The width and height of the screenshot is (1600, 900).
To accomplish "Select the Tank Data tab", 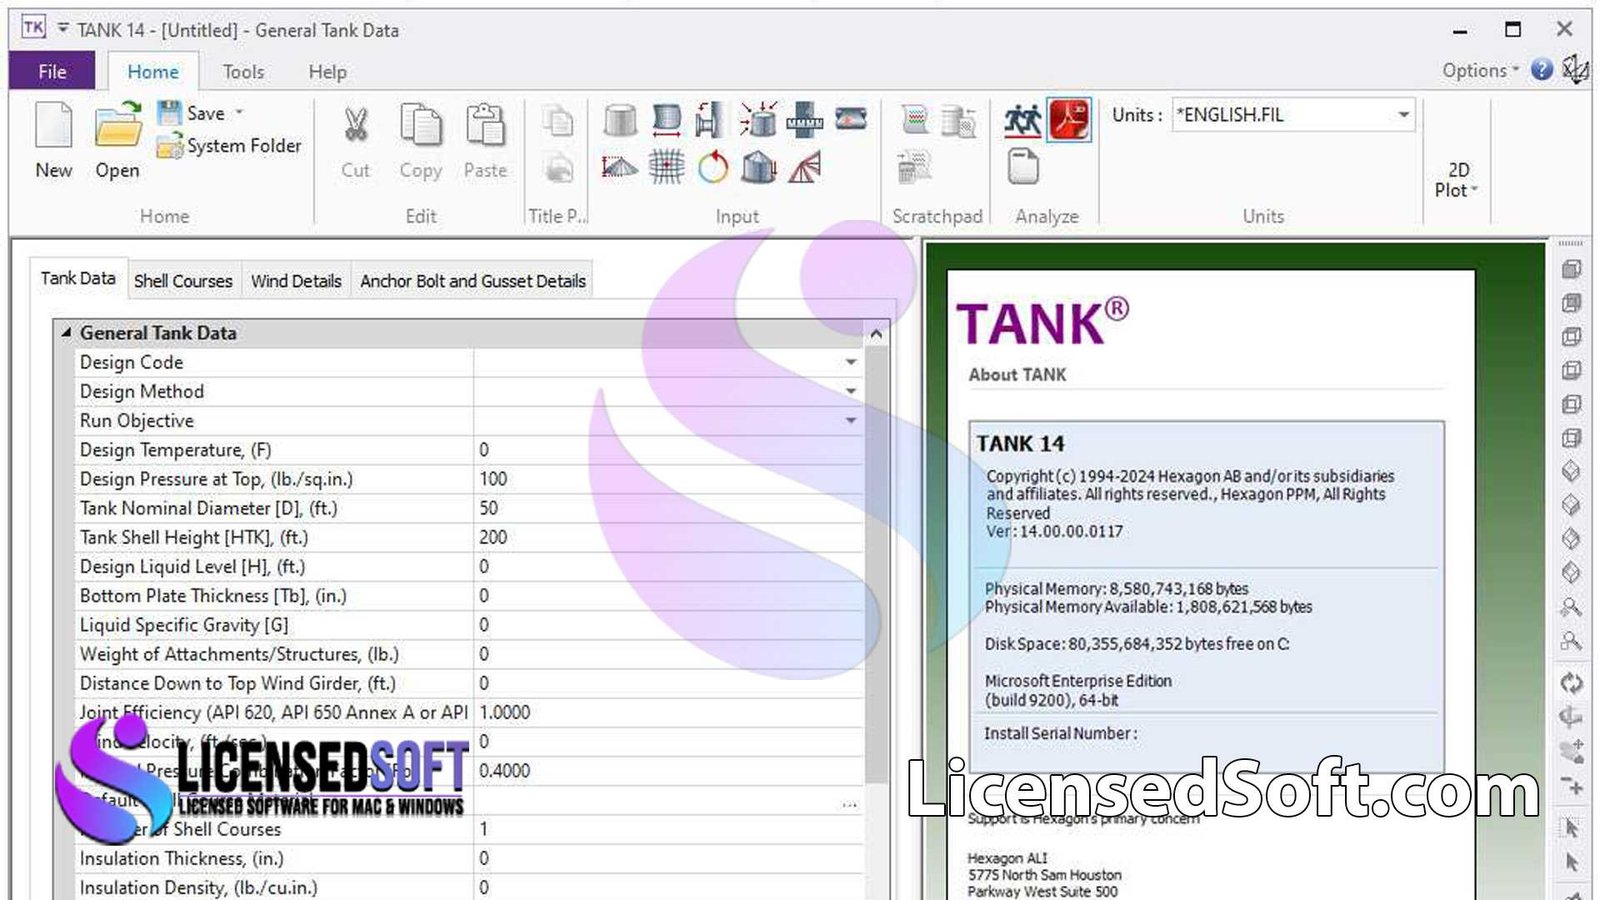I will (x=78, y=278).
